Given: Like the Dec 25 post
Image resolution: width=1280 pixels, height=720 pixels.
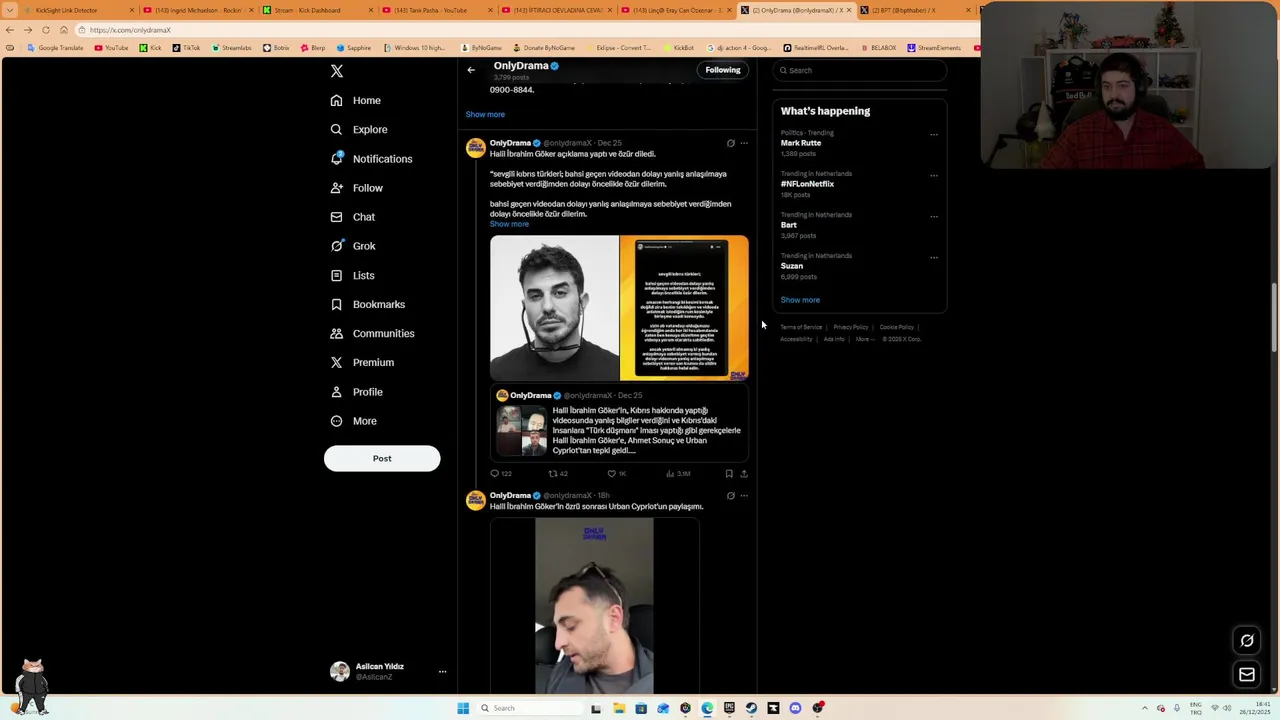Looking at the screenshot, I should tap(616, 473).
